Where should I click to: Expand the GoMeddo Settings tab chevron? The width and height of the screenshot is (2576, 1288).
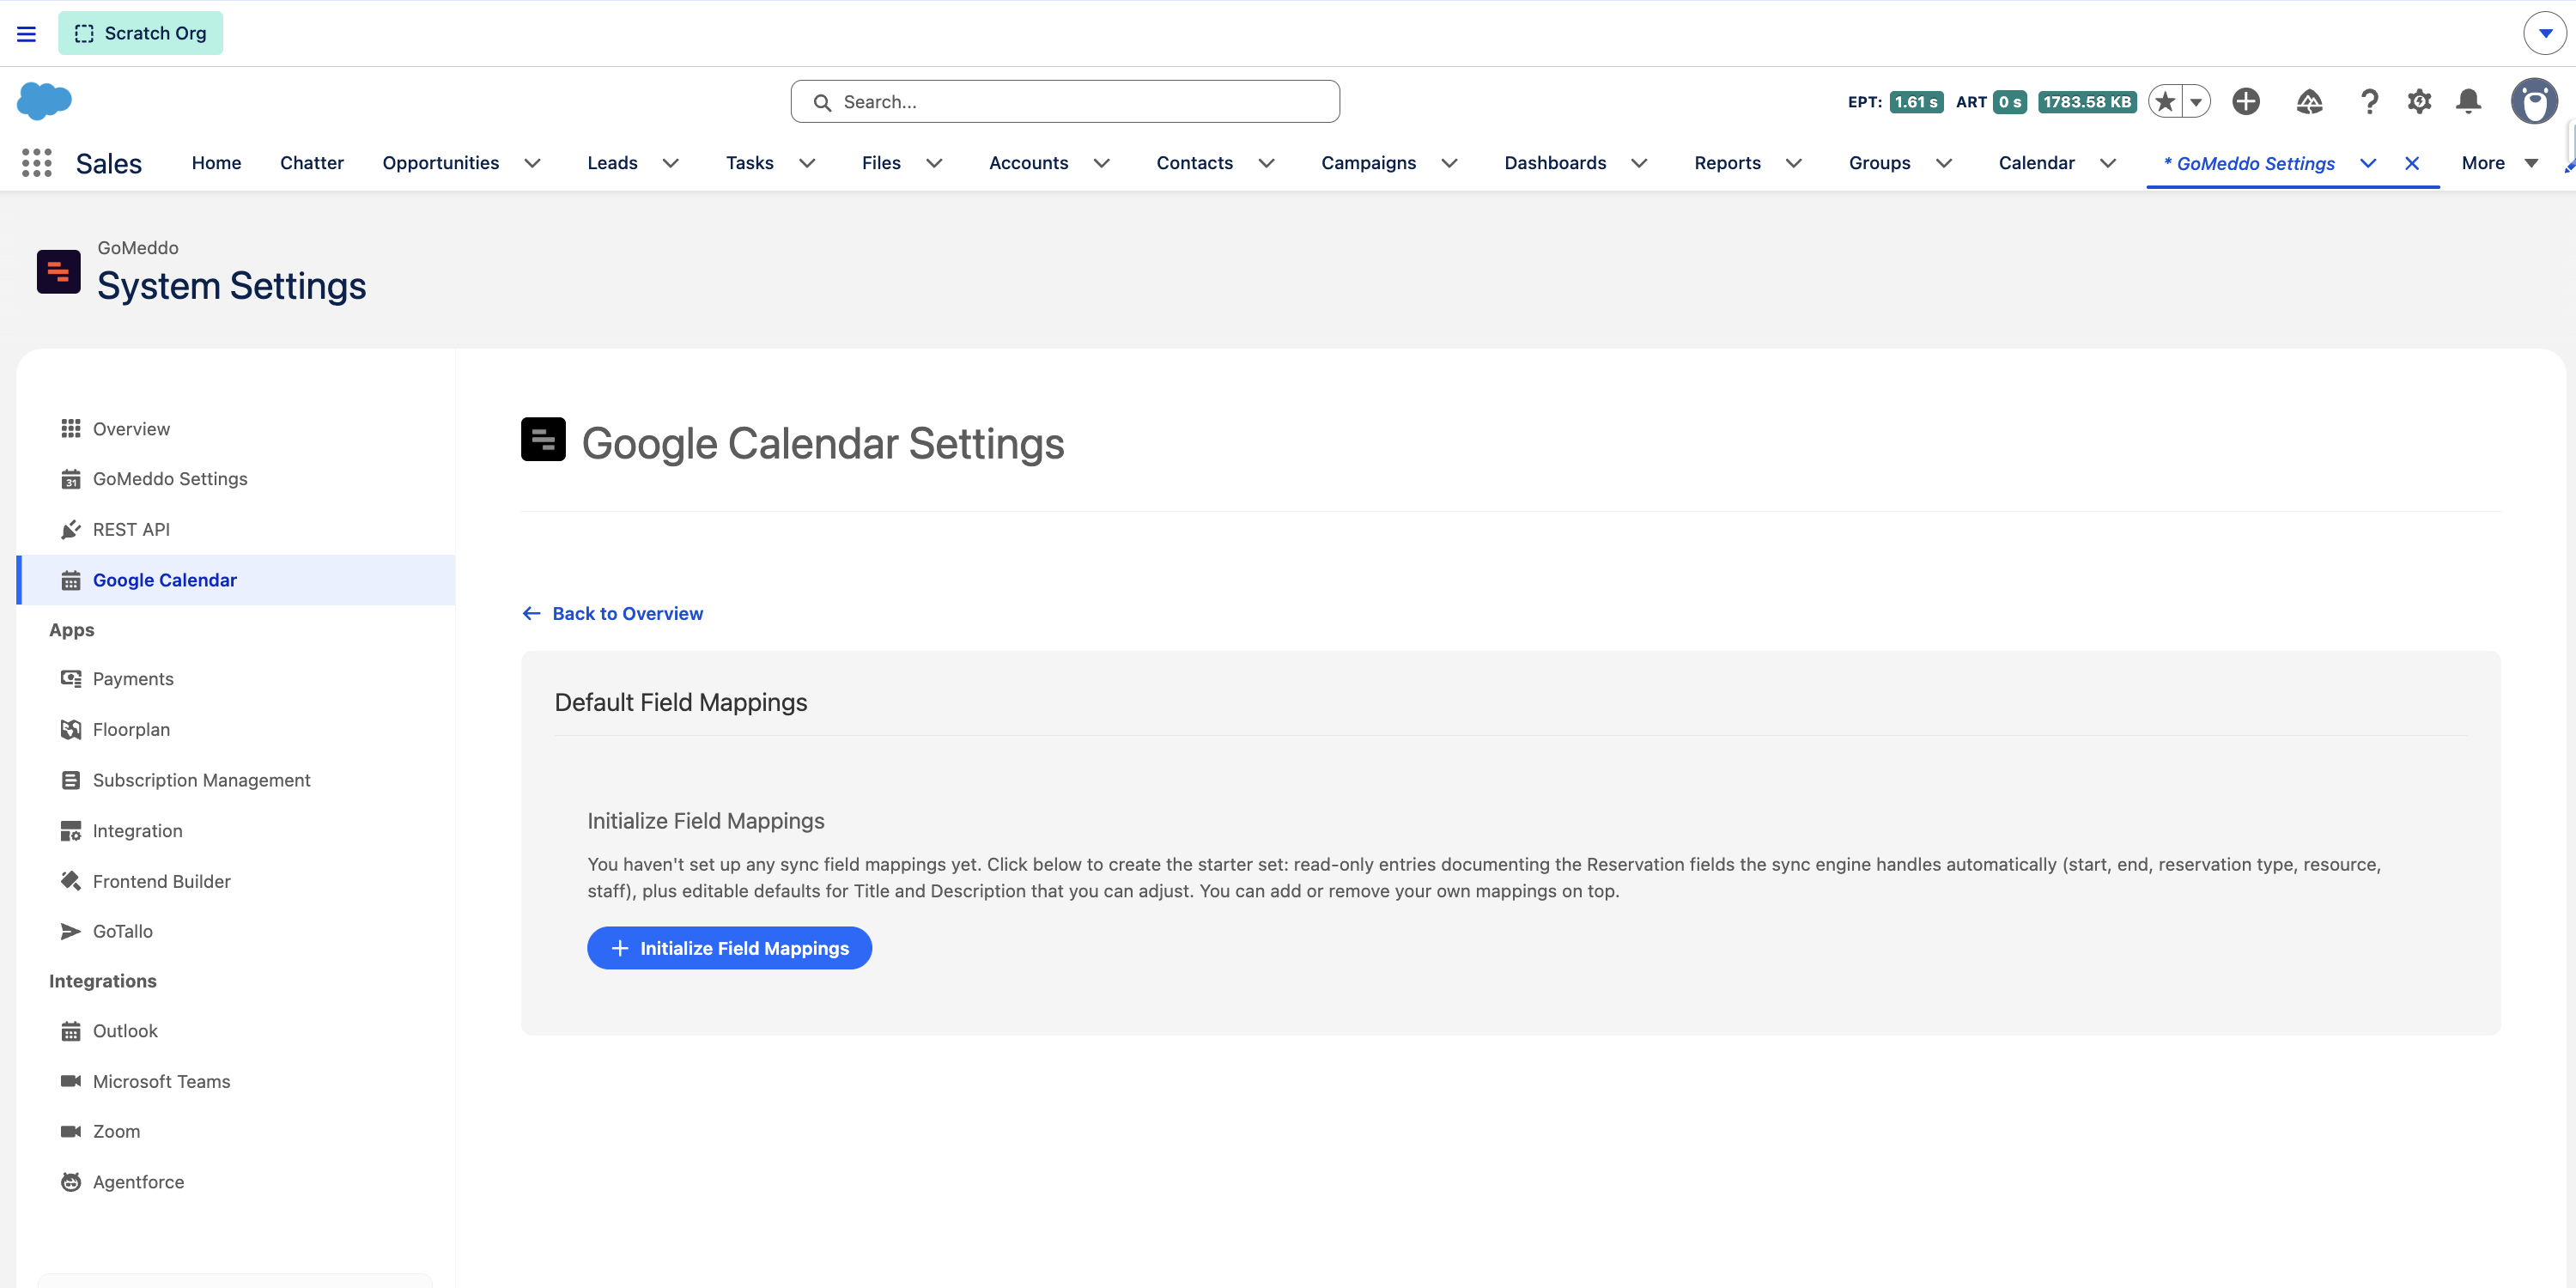[x=2368, y=163]
